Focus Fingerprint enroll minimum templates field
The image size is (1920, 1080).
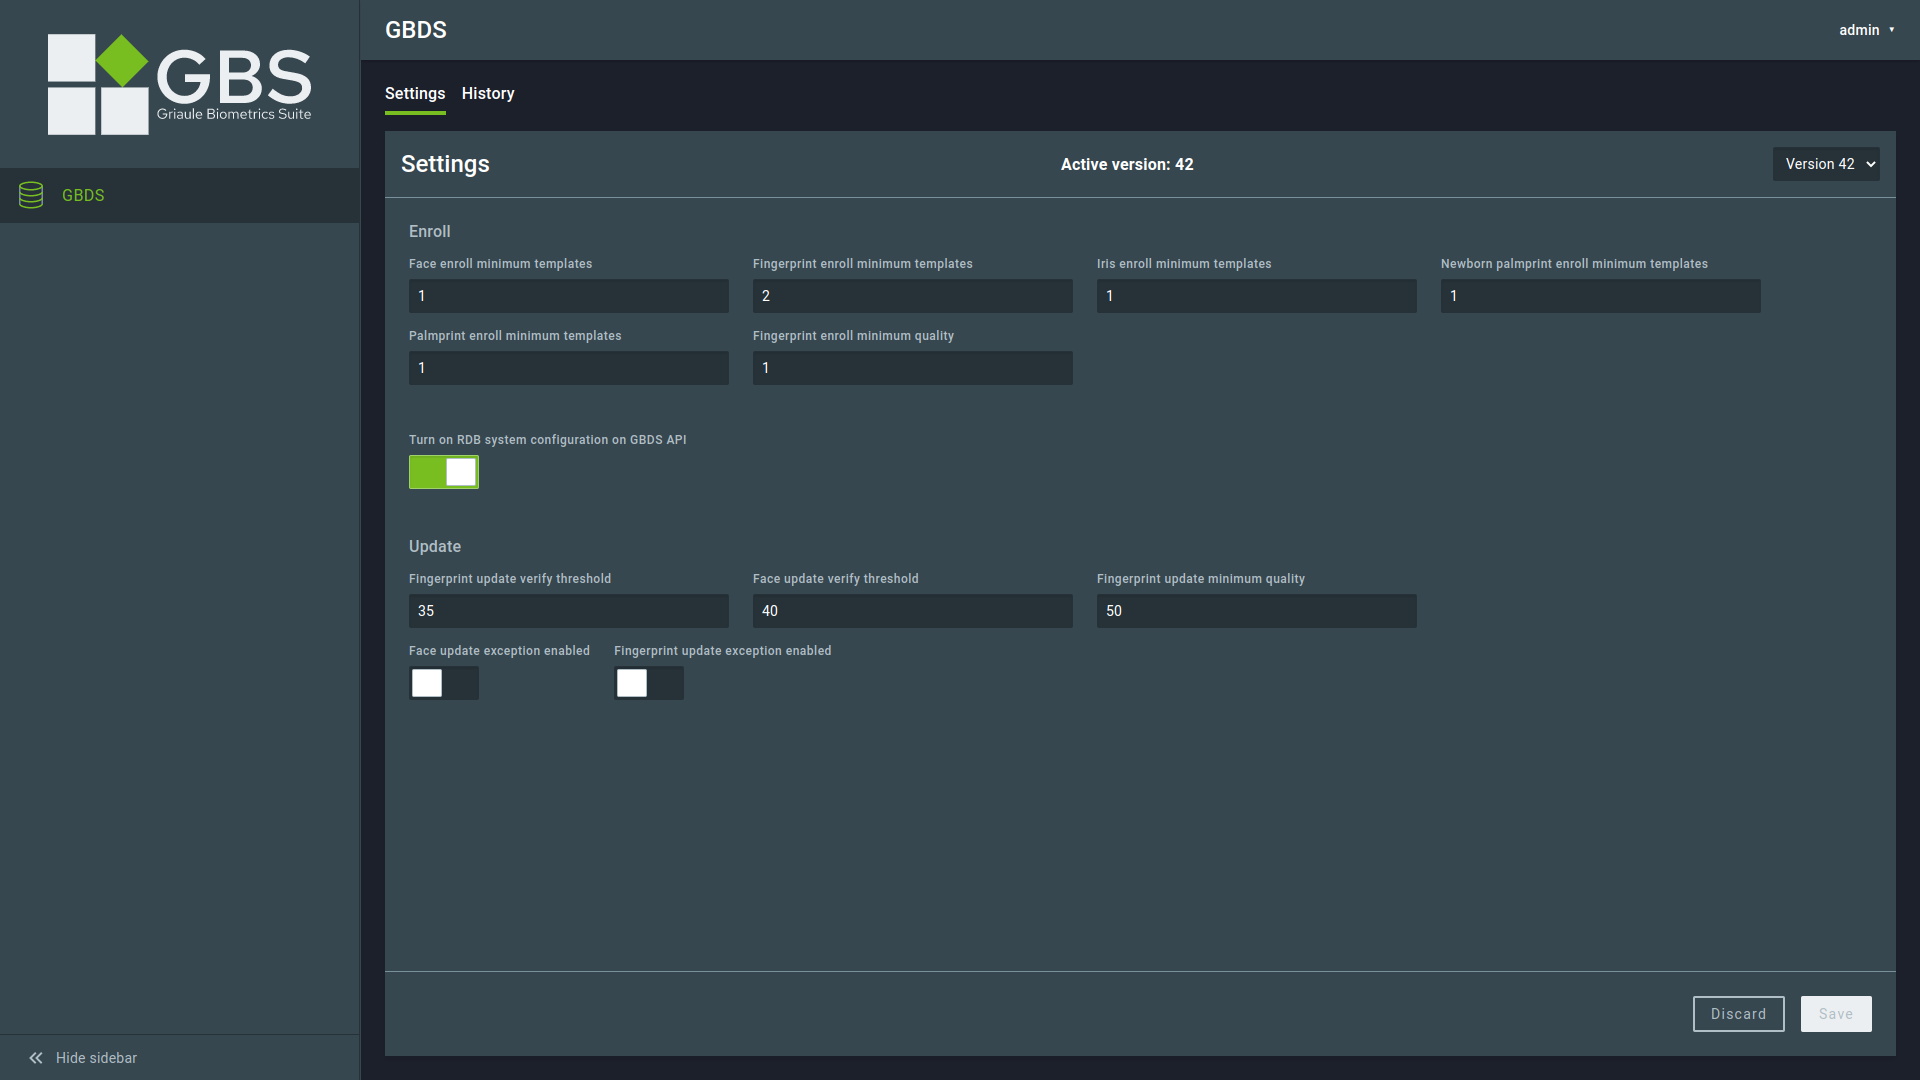point(913,296)
